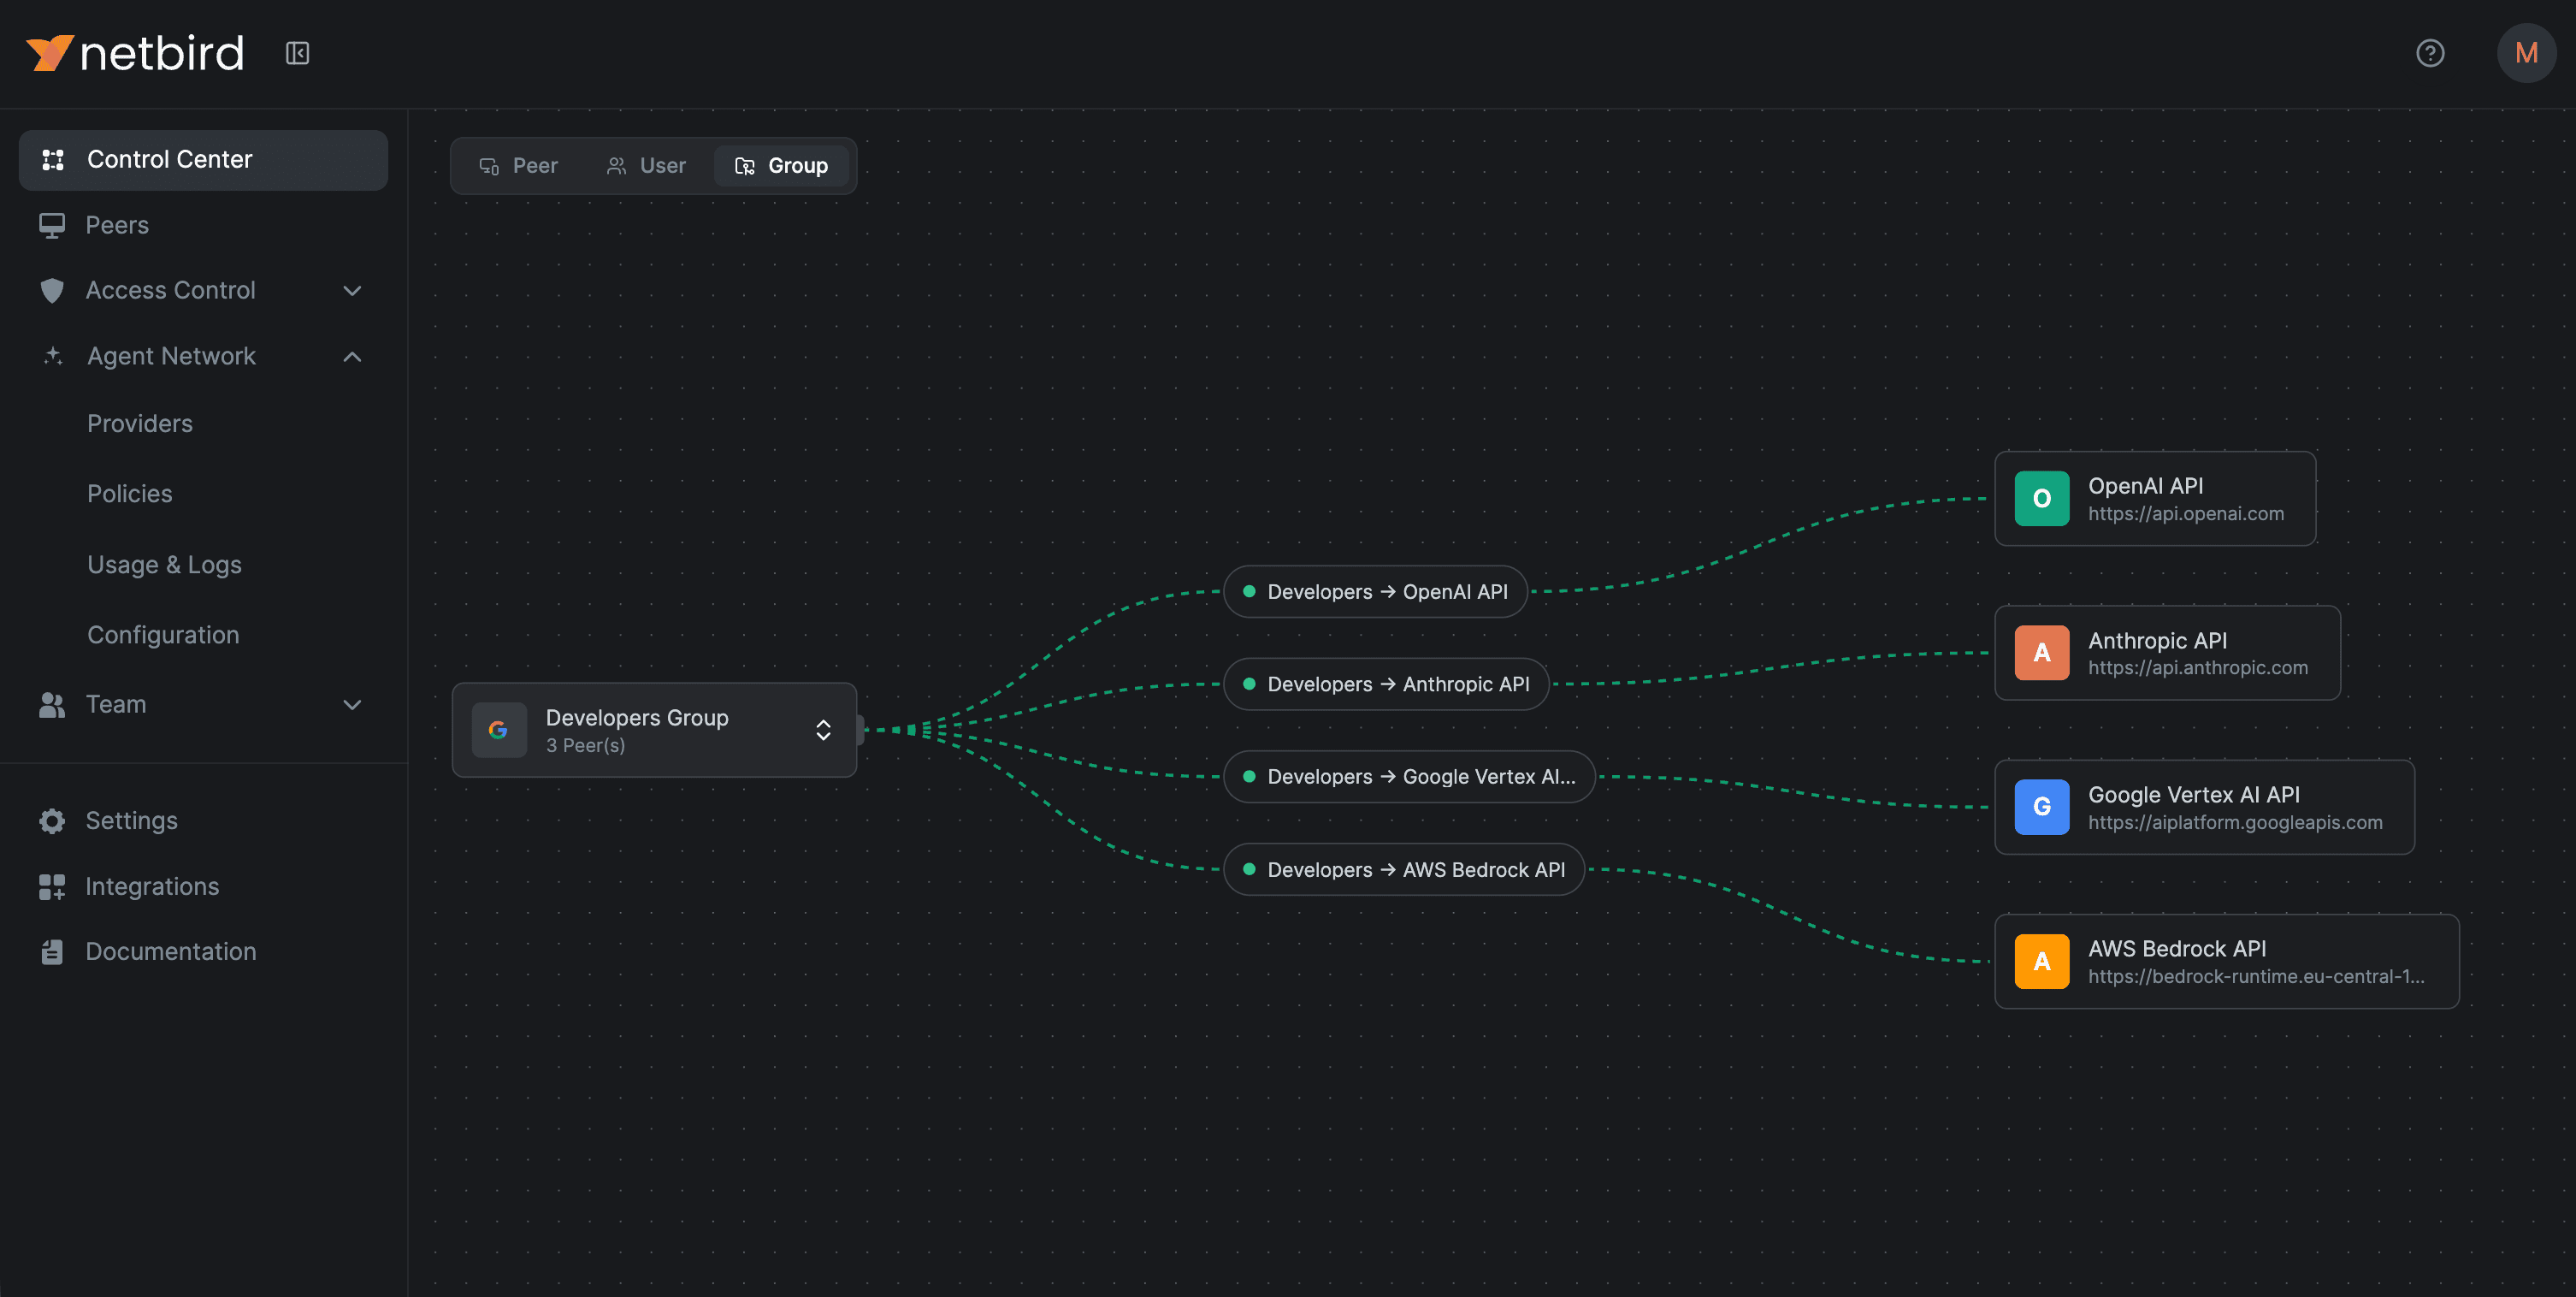The width and height of the screenshot is (2576, 1297).
Task: Click the Peer tab devices icon
Action: pyautogui.click(x=489, y=166)
